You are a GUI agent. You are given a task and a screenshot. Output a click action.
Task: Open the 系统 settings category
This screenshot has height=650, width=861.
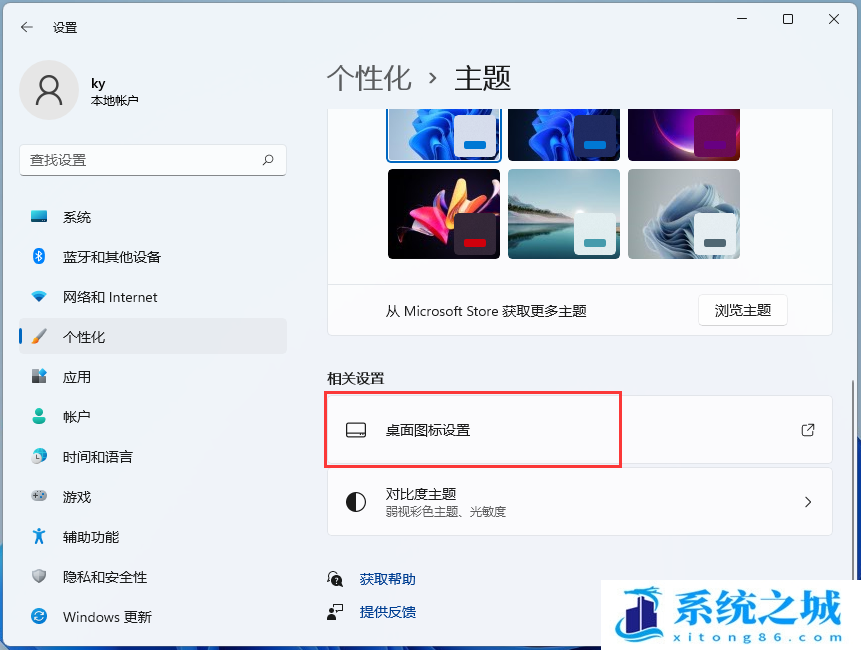77,217
